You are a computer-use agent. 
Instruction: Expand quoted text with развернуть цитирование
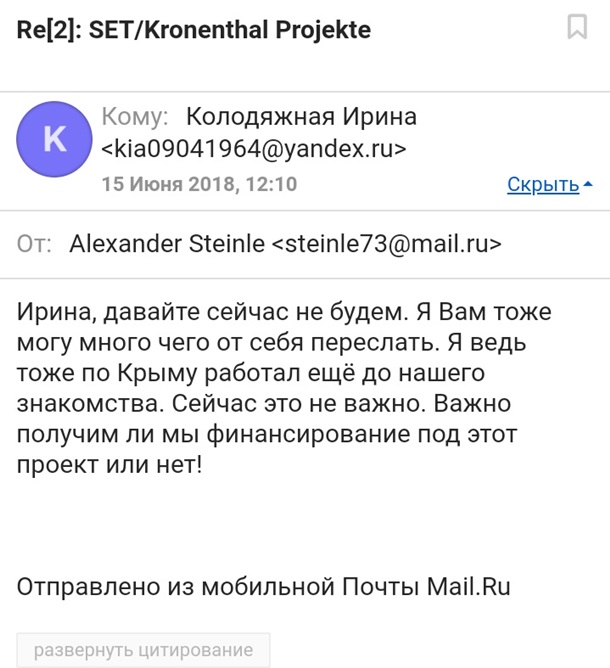coord(143,651)
